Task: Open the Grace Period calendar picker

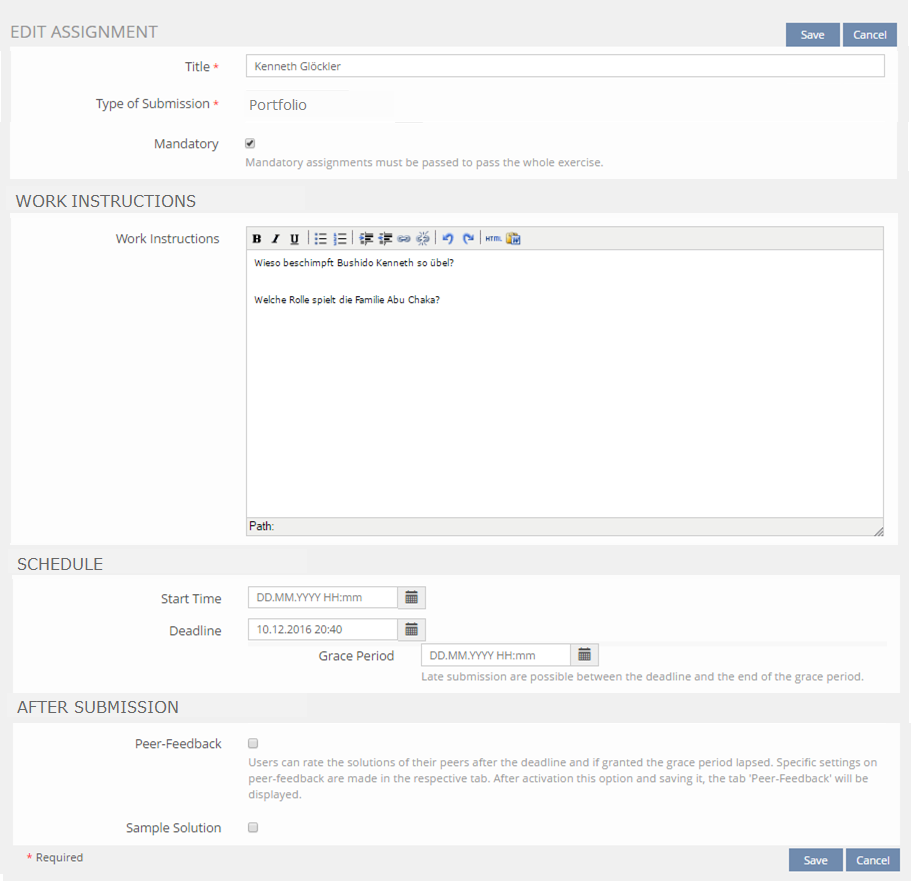Action: pos(584,655)
